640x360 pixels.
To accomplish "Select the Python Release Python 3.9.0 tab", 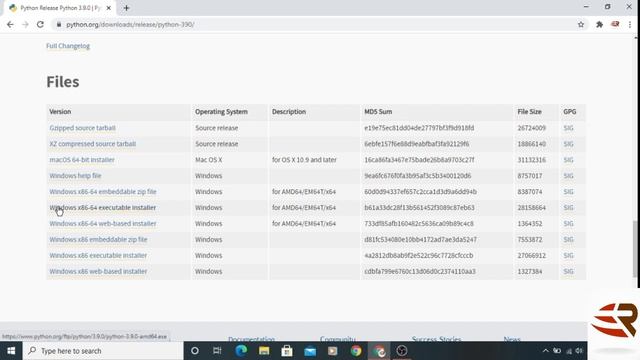I will tap(59, 8).
